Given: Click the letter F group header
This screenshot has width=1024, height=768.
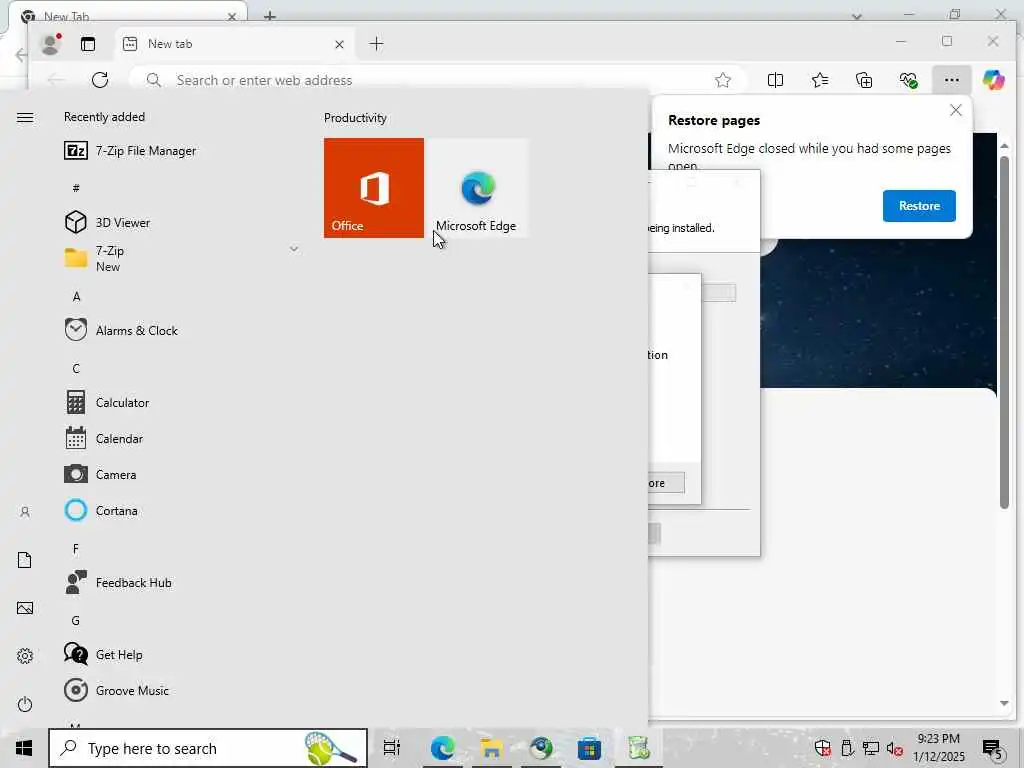Looking at the screenshot, I should (x=76, y=549).
